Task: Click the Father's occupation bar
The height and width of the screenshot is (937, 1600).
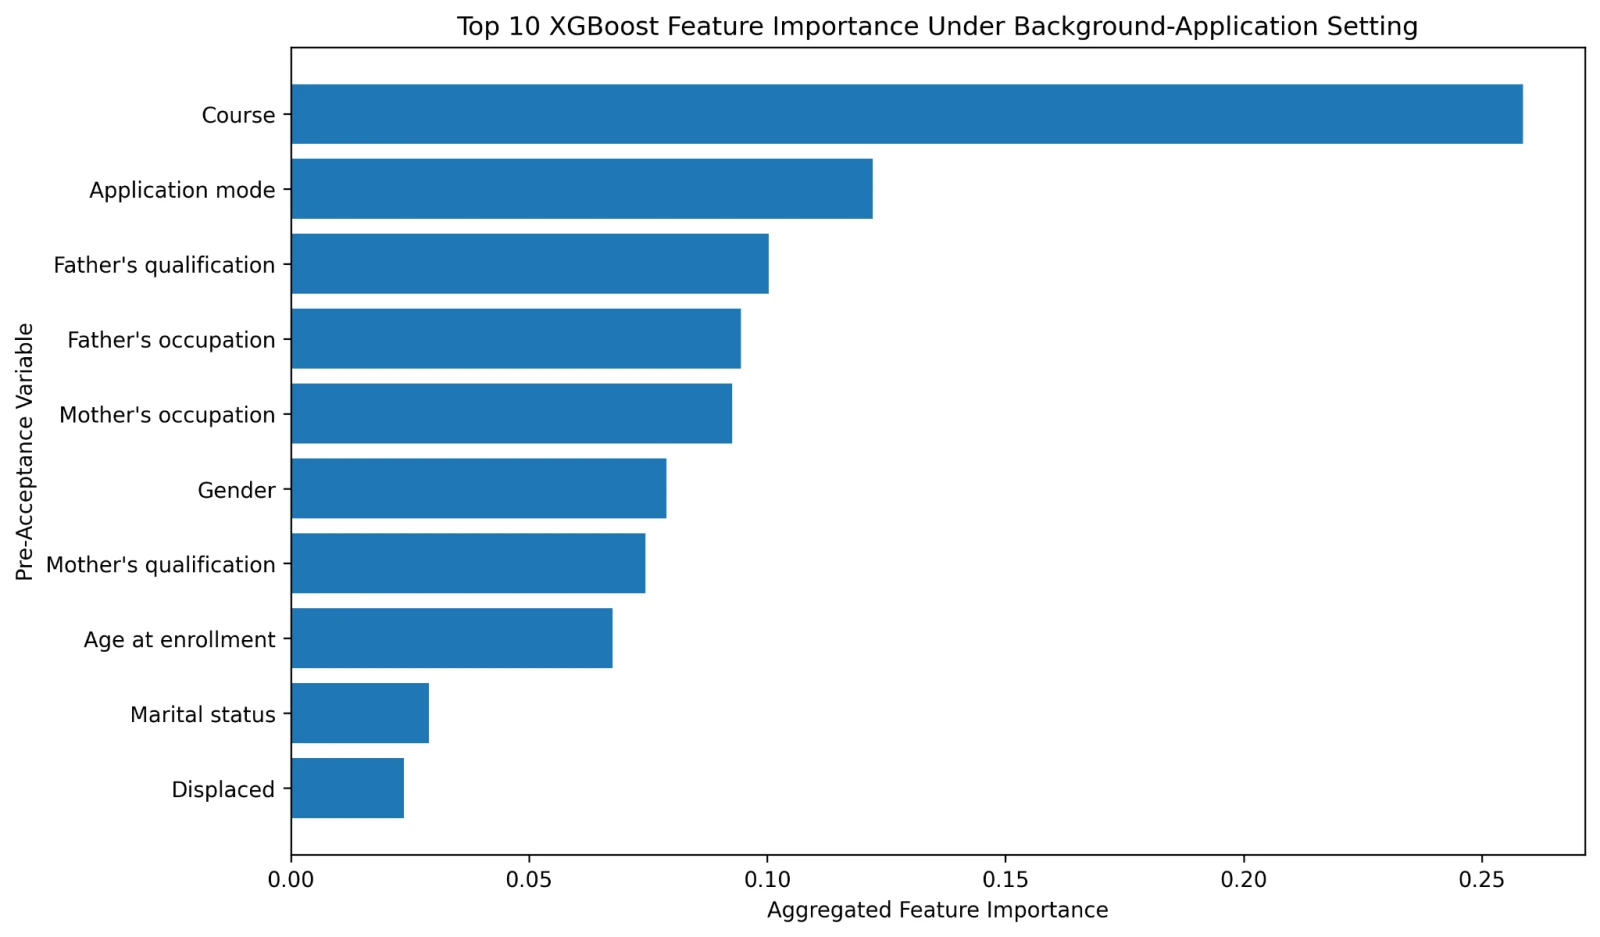Action: coord(516,339)
